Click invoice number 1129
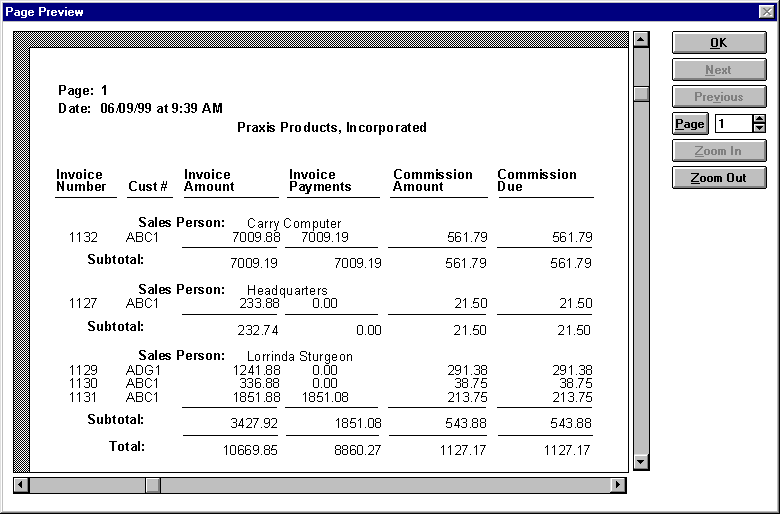 [83, 371]
